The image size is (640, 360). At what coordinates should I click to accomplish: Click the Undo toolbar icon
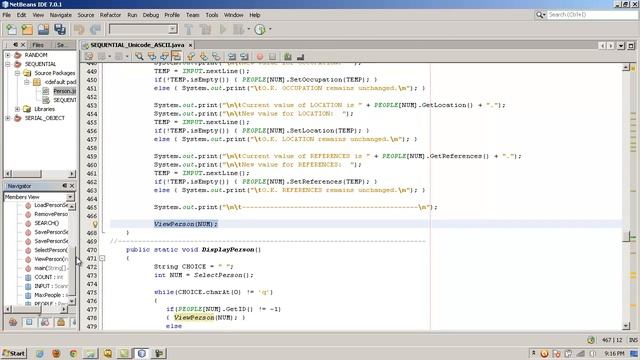coord(79,29)
